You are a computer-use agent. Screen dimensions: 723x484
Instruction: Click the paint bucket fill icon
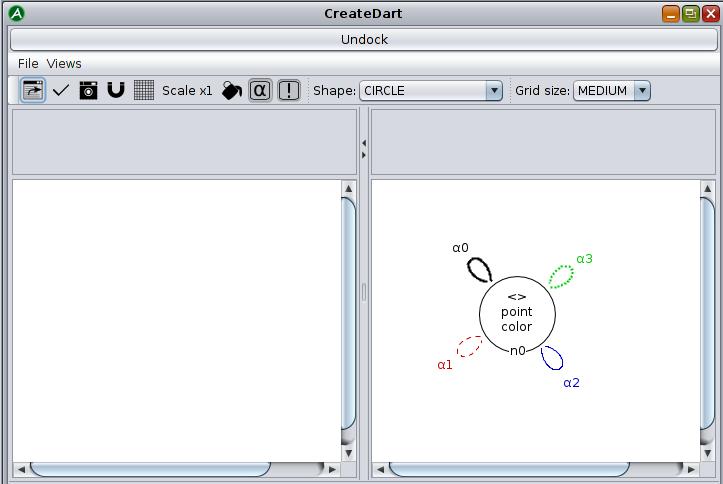tap(232, 90)
